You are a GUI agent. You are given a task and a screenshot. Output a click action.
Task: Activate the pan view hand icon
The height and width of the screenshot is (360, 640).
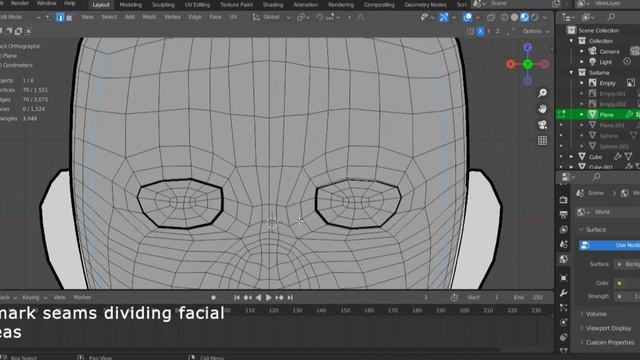[542, 109]
